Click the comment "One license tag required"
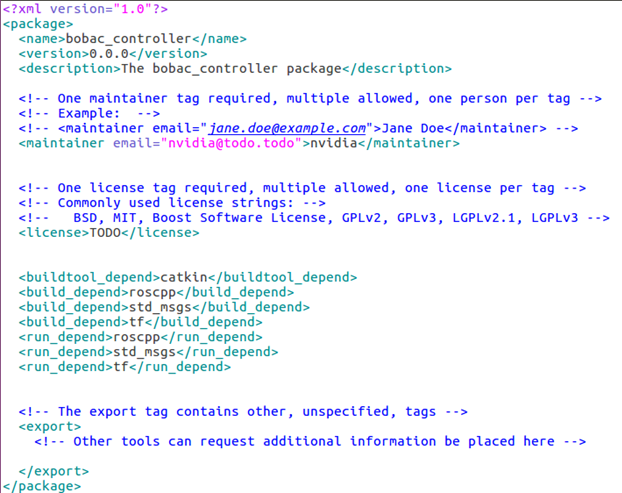The height and width of the screenshot is (493, 622). (302, 188)
